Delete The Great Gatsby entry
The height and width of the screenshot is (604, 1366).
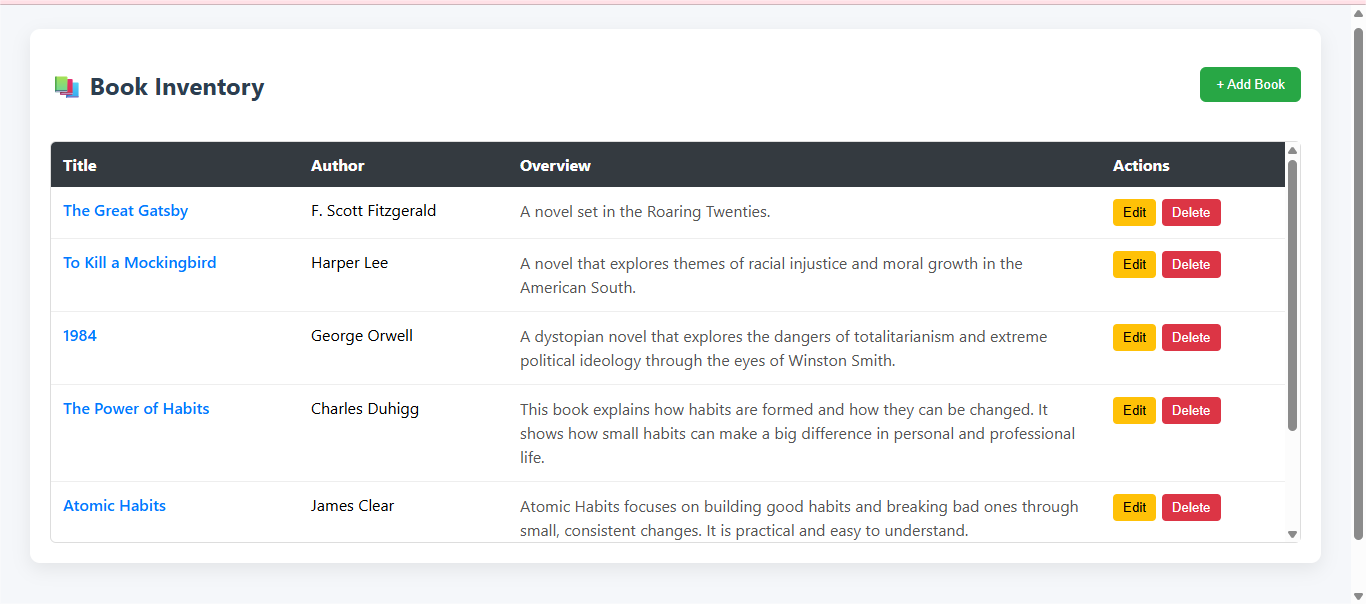pyautogui.click(x=1190, y=212)
